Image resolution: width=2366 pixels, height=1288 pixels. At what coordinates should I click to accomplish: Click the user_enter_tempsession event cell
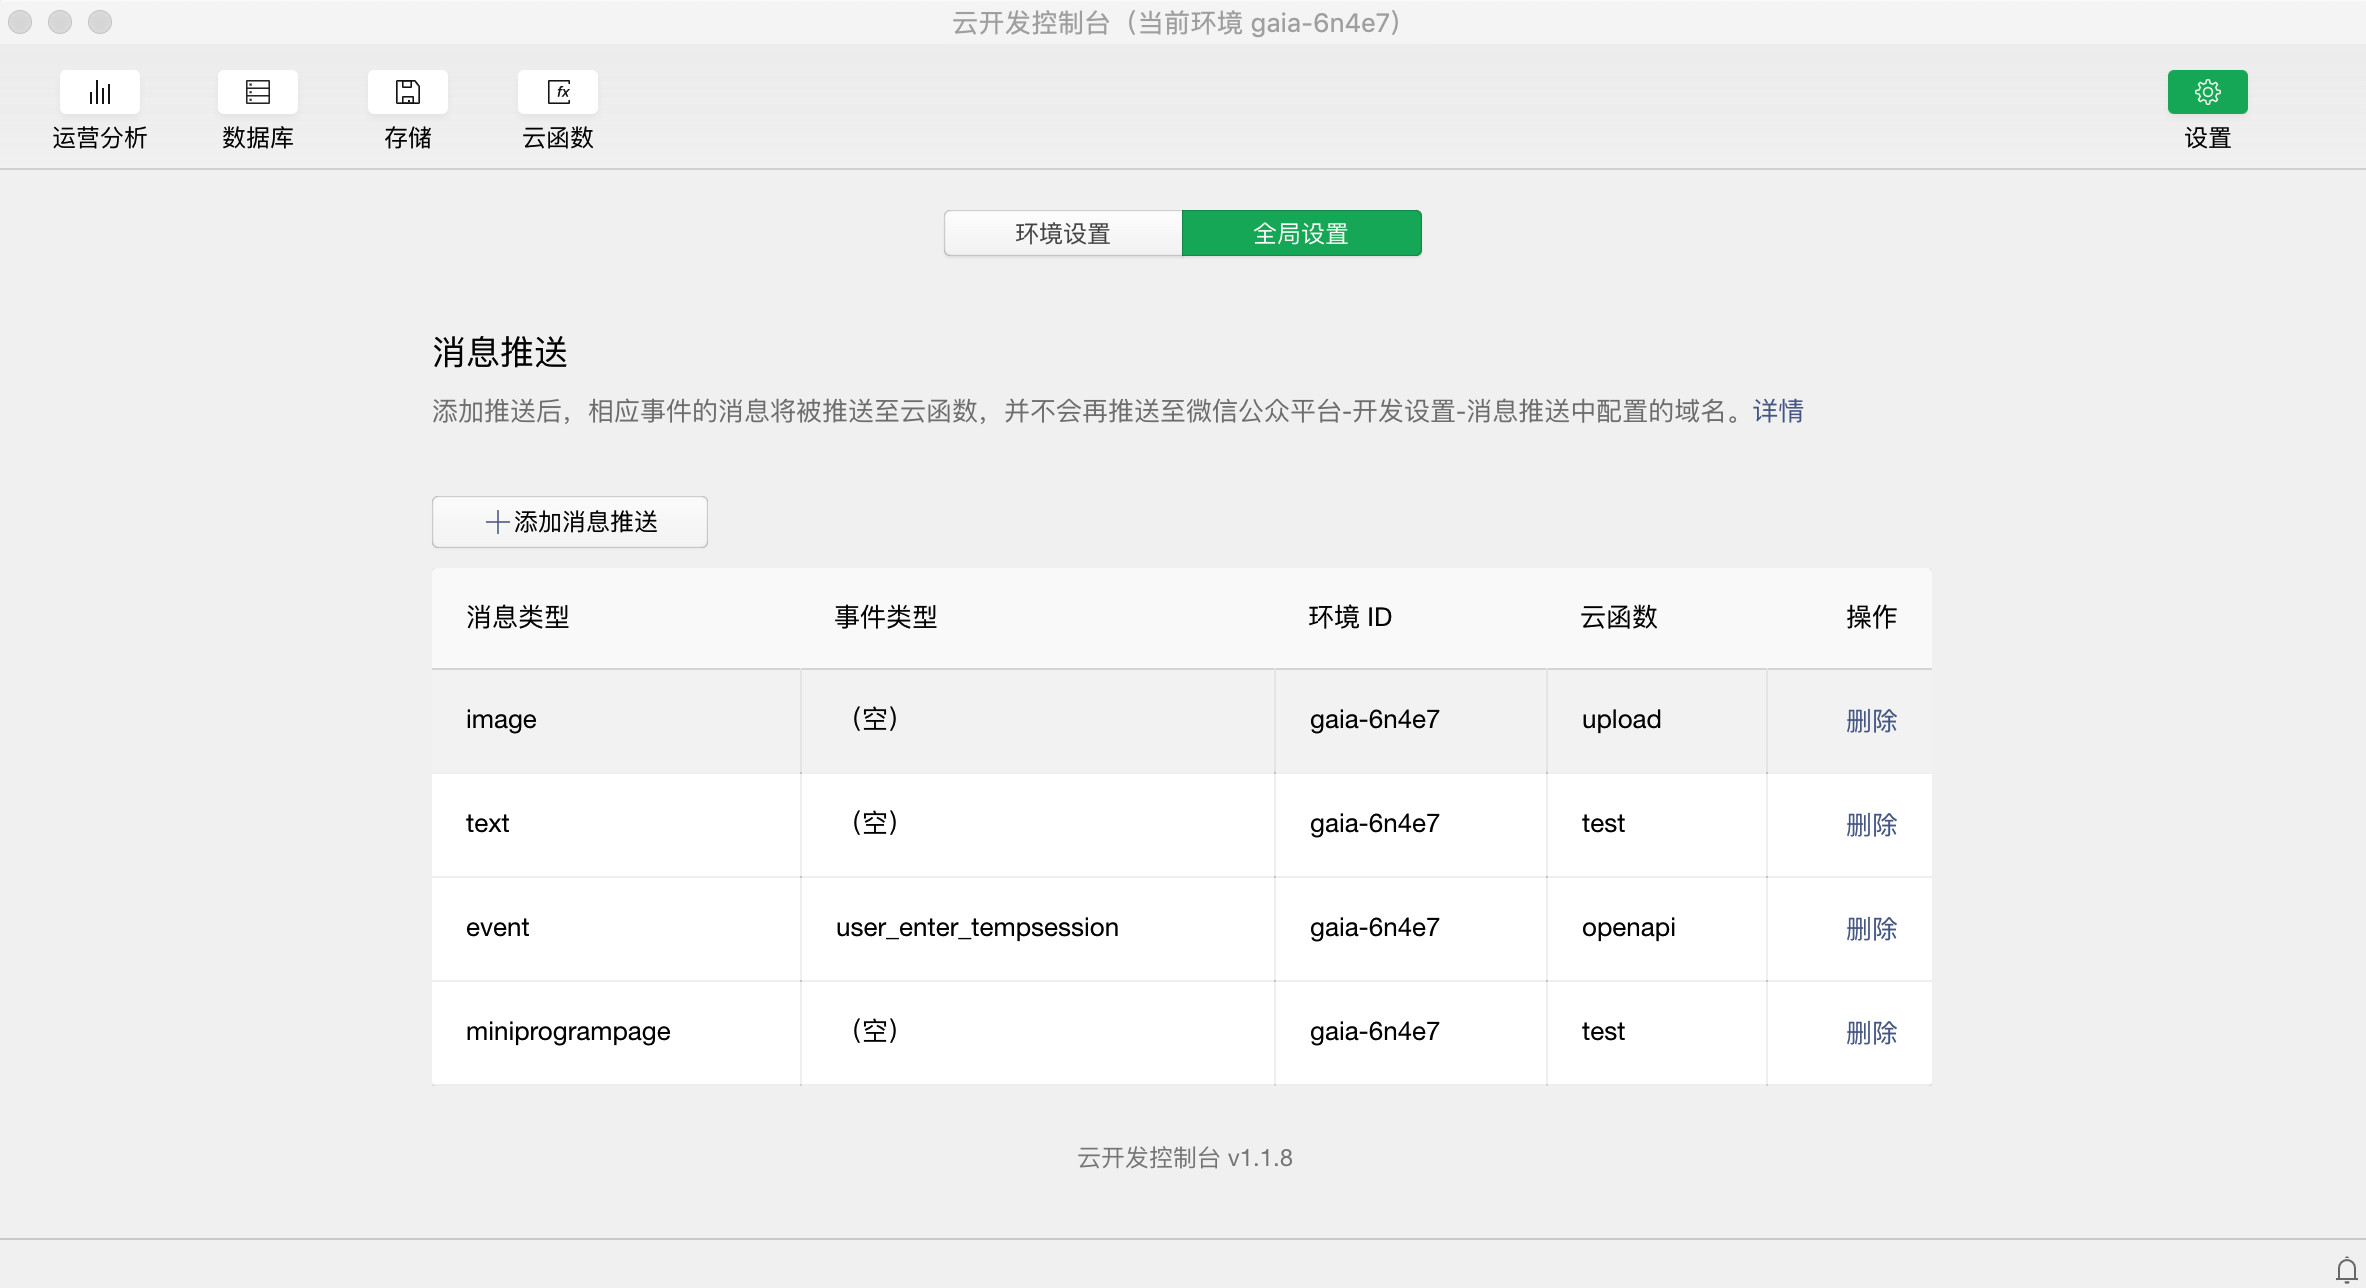977,928
